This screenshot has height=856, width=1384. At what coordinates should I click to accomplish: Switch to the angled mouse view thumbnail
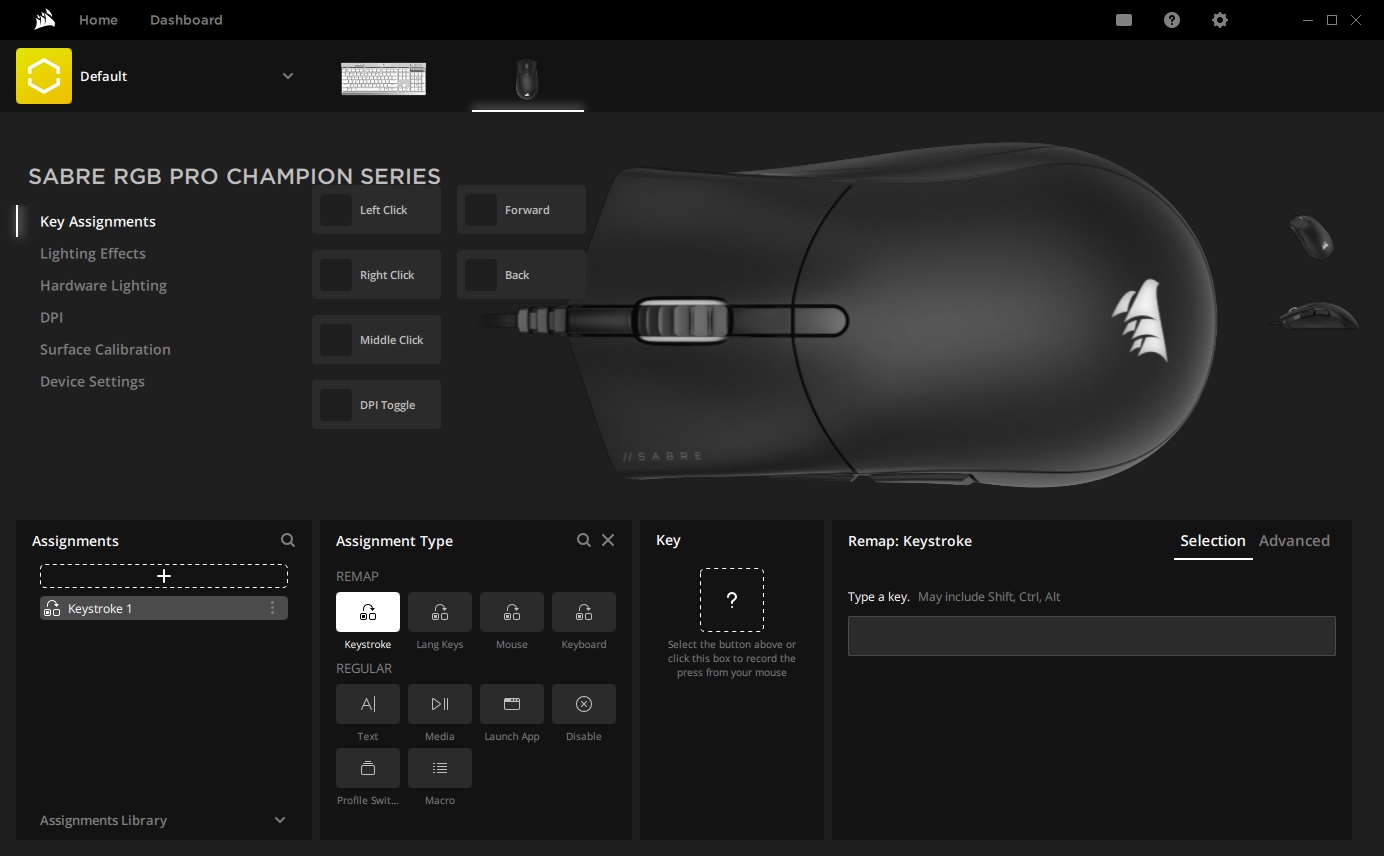click(1312, 237)
